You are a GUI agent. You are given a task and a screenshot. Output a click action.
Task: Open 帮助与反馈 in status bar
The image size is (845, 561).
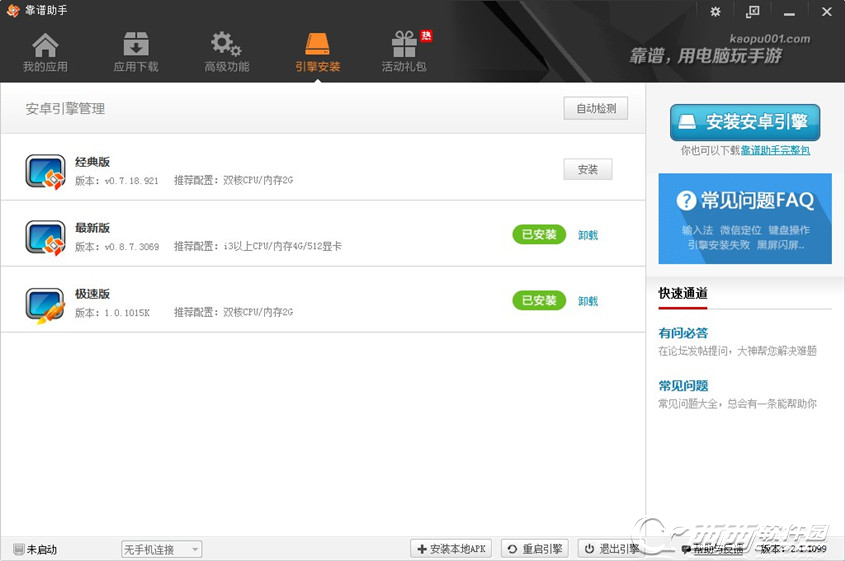click(712, 549)
